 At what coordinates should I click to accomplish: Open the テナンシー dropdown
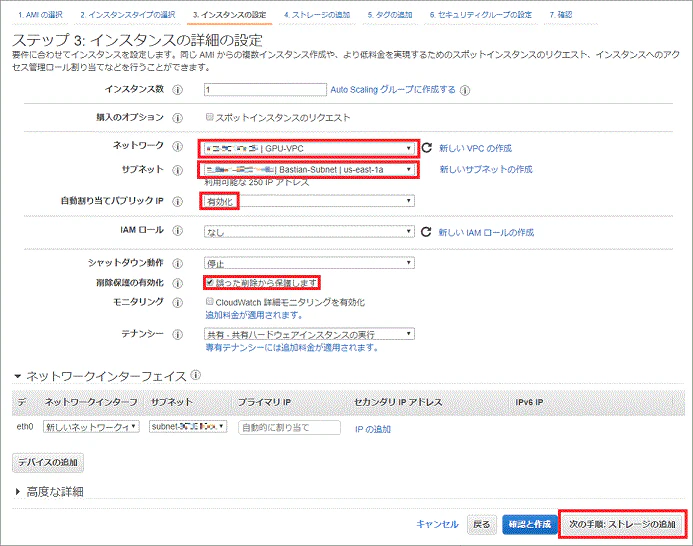(x=309, y=334)
